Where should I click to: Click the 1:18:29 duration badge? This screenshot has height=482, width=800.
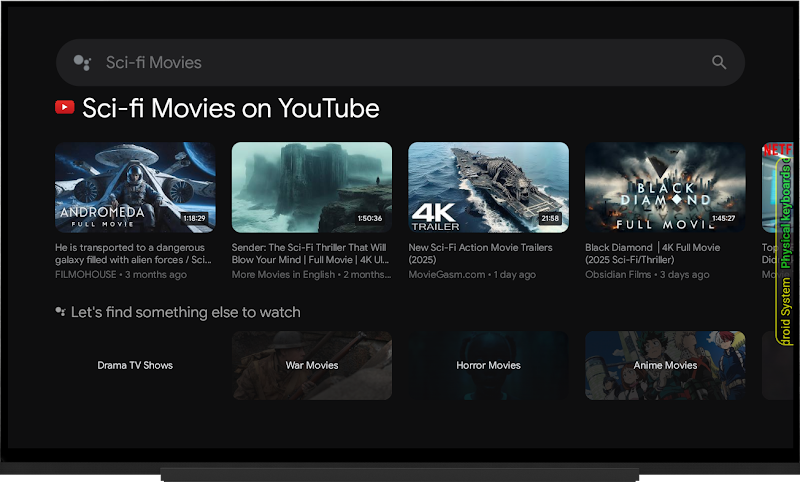pyautogui.click(x=194, y=218)
